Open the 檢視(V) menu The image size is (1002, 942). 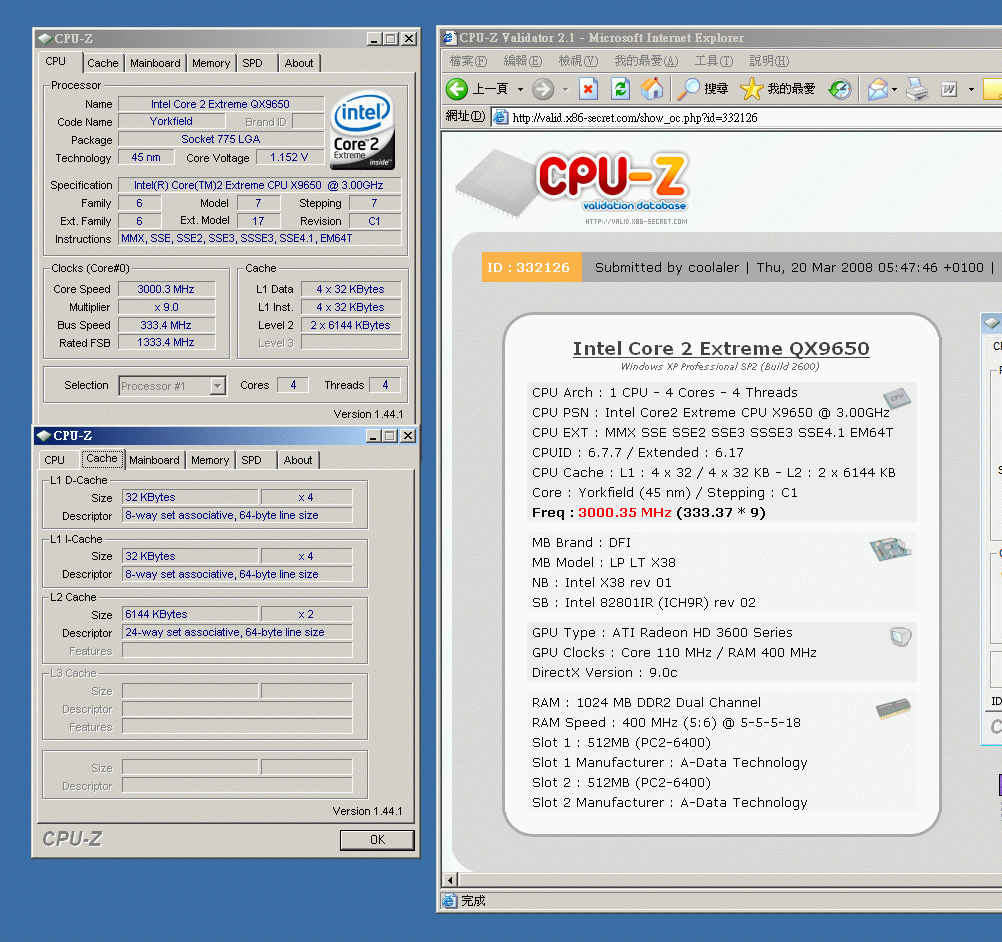(x=578, y=61)
